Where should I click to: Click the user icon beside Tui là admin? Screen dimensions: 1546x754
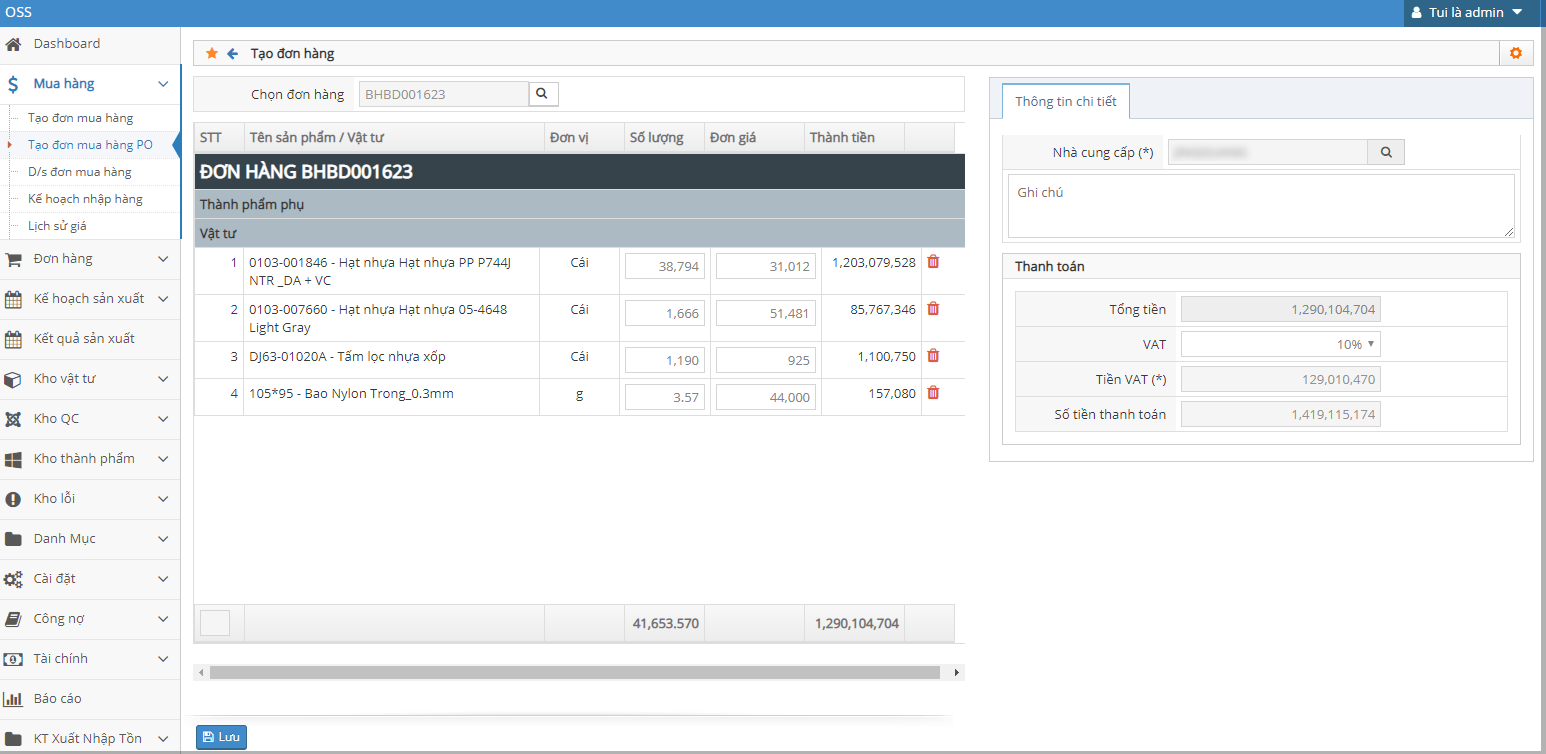point(1417,13)
